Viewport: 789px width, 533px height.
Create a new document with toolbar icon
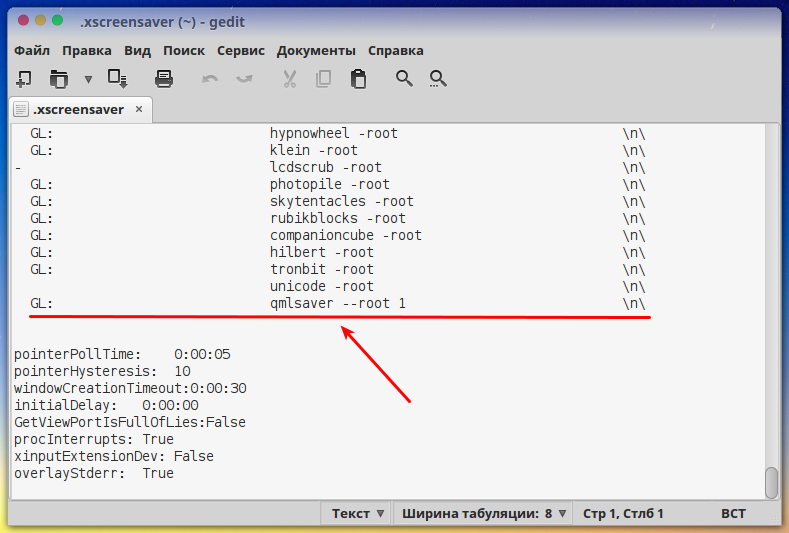pyautogui.click(x=23, y=79)
